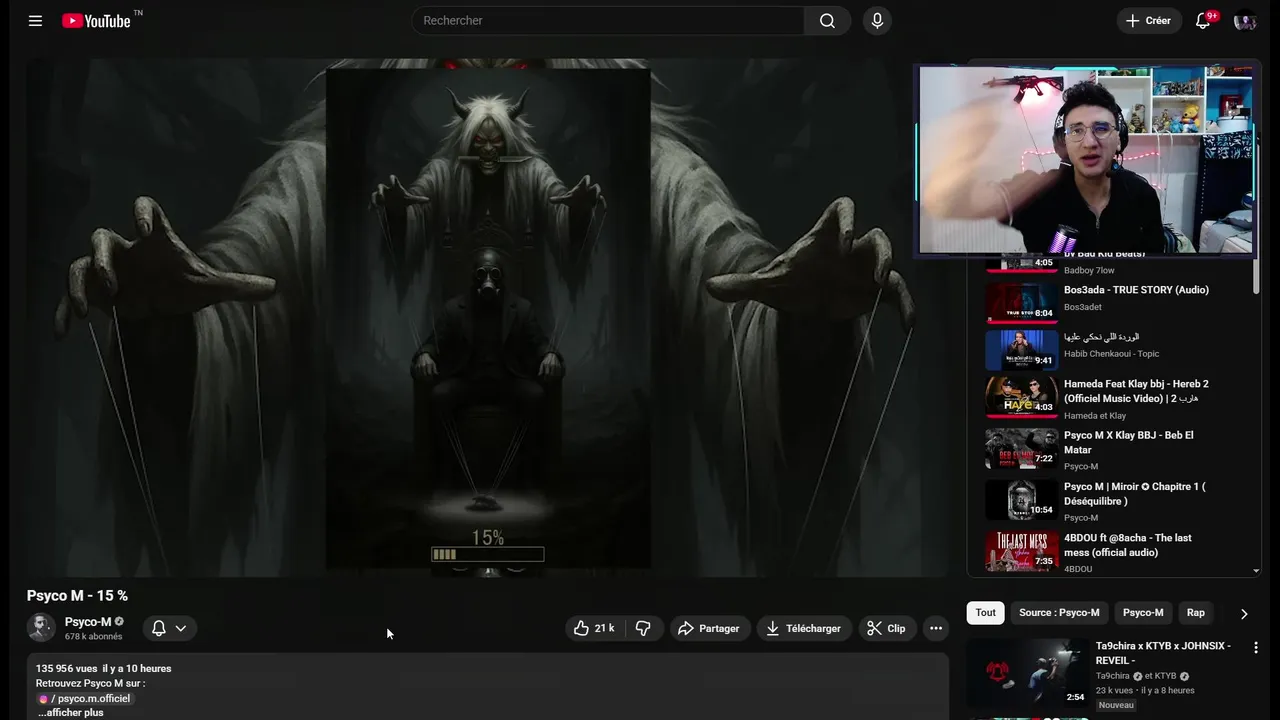The image size is (1280, 720).
Task: Open more actions three-dot menu
Action: point(936,628)
